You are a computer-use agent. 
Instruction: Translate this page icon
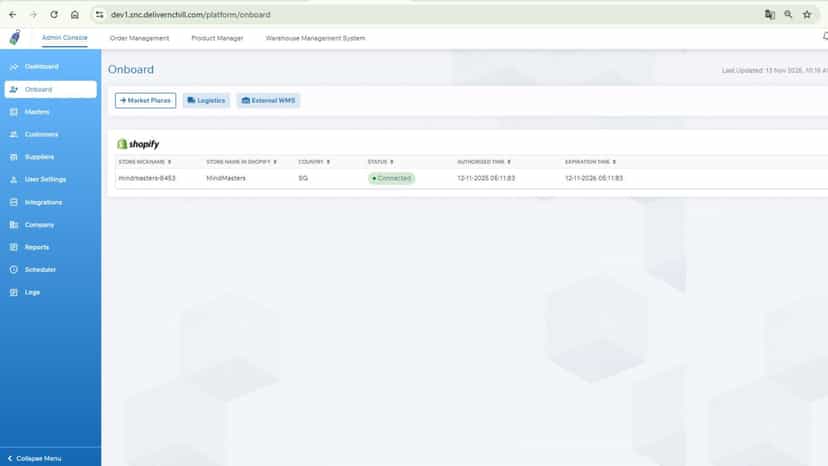[x=769, y=15]
